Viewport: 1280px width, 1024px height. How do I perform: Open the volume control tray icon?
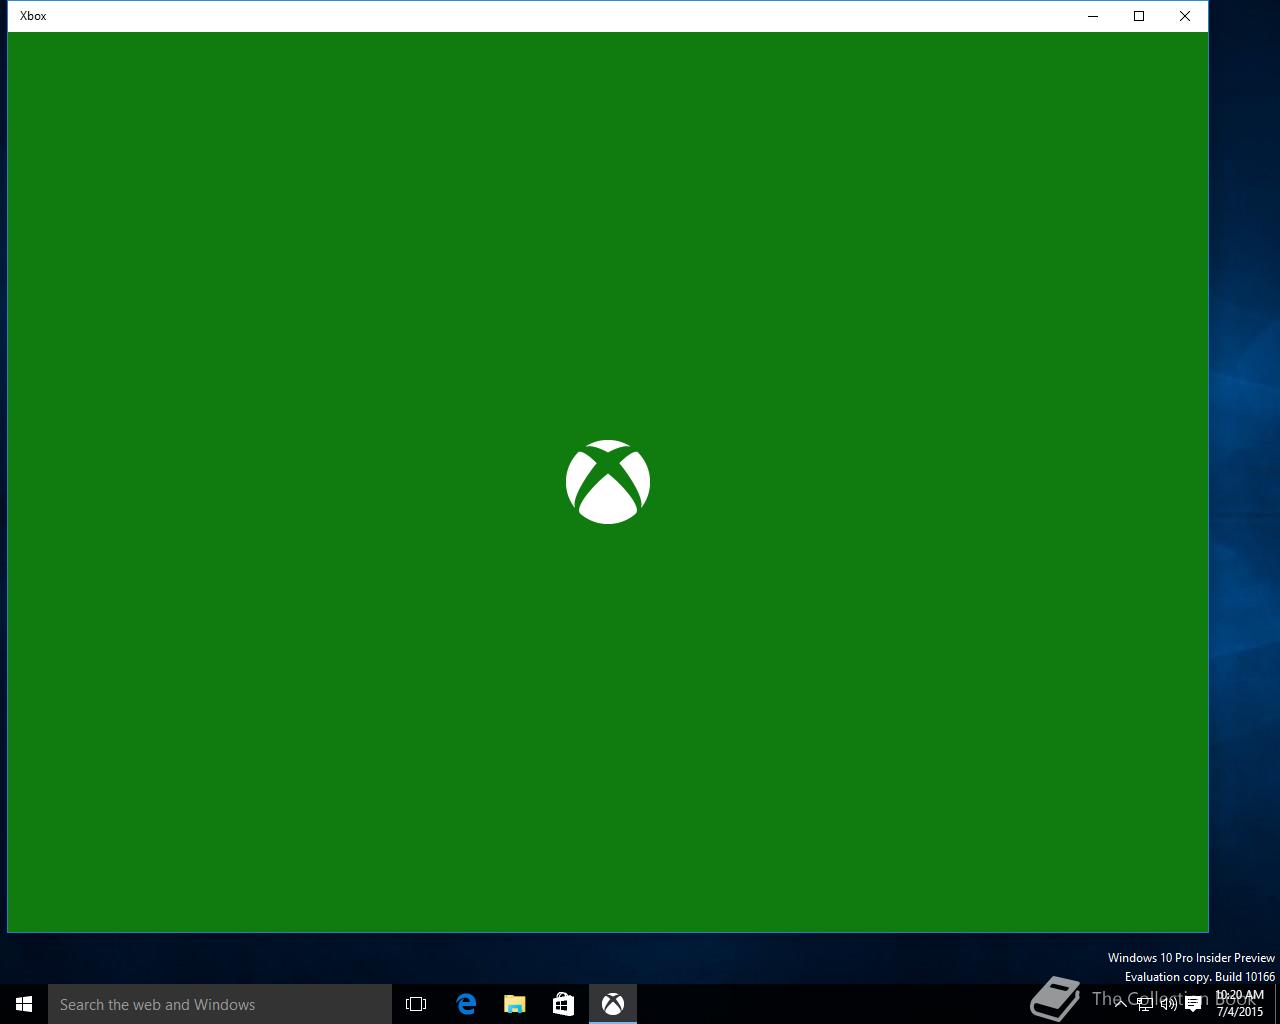point(1169,1004)
